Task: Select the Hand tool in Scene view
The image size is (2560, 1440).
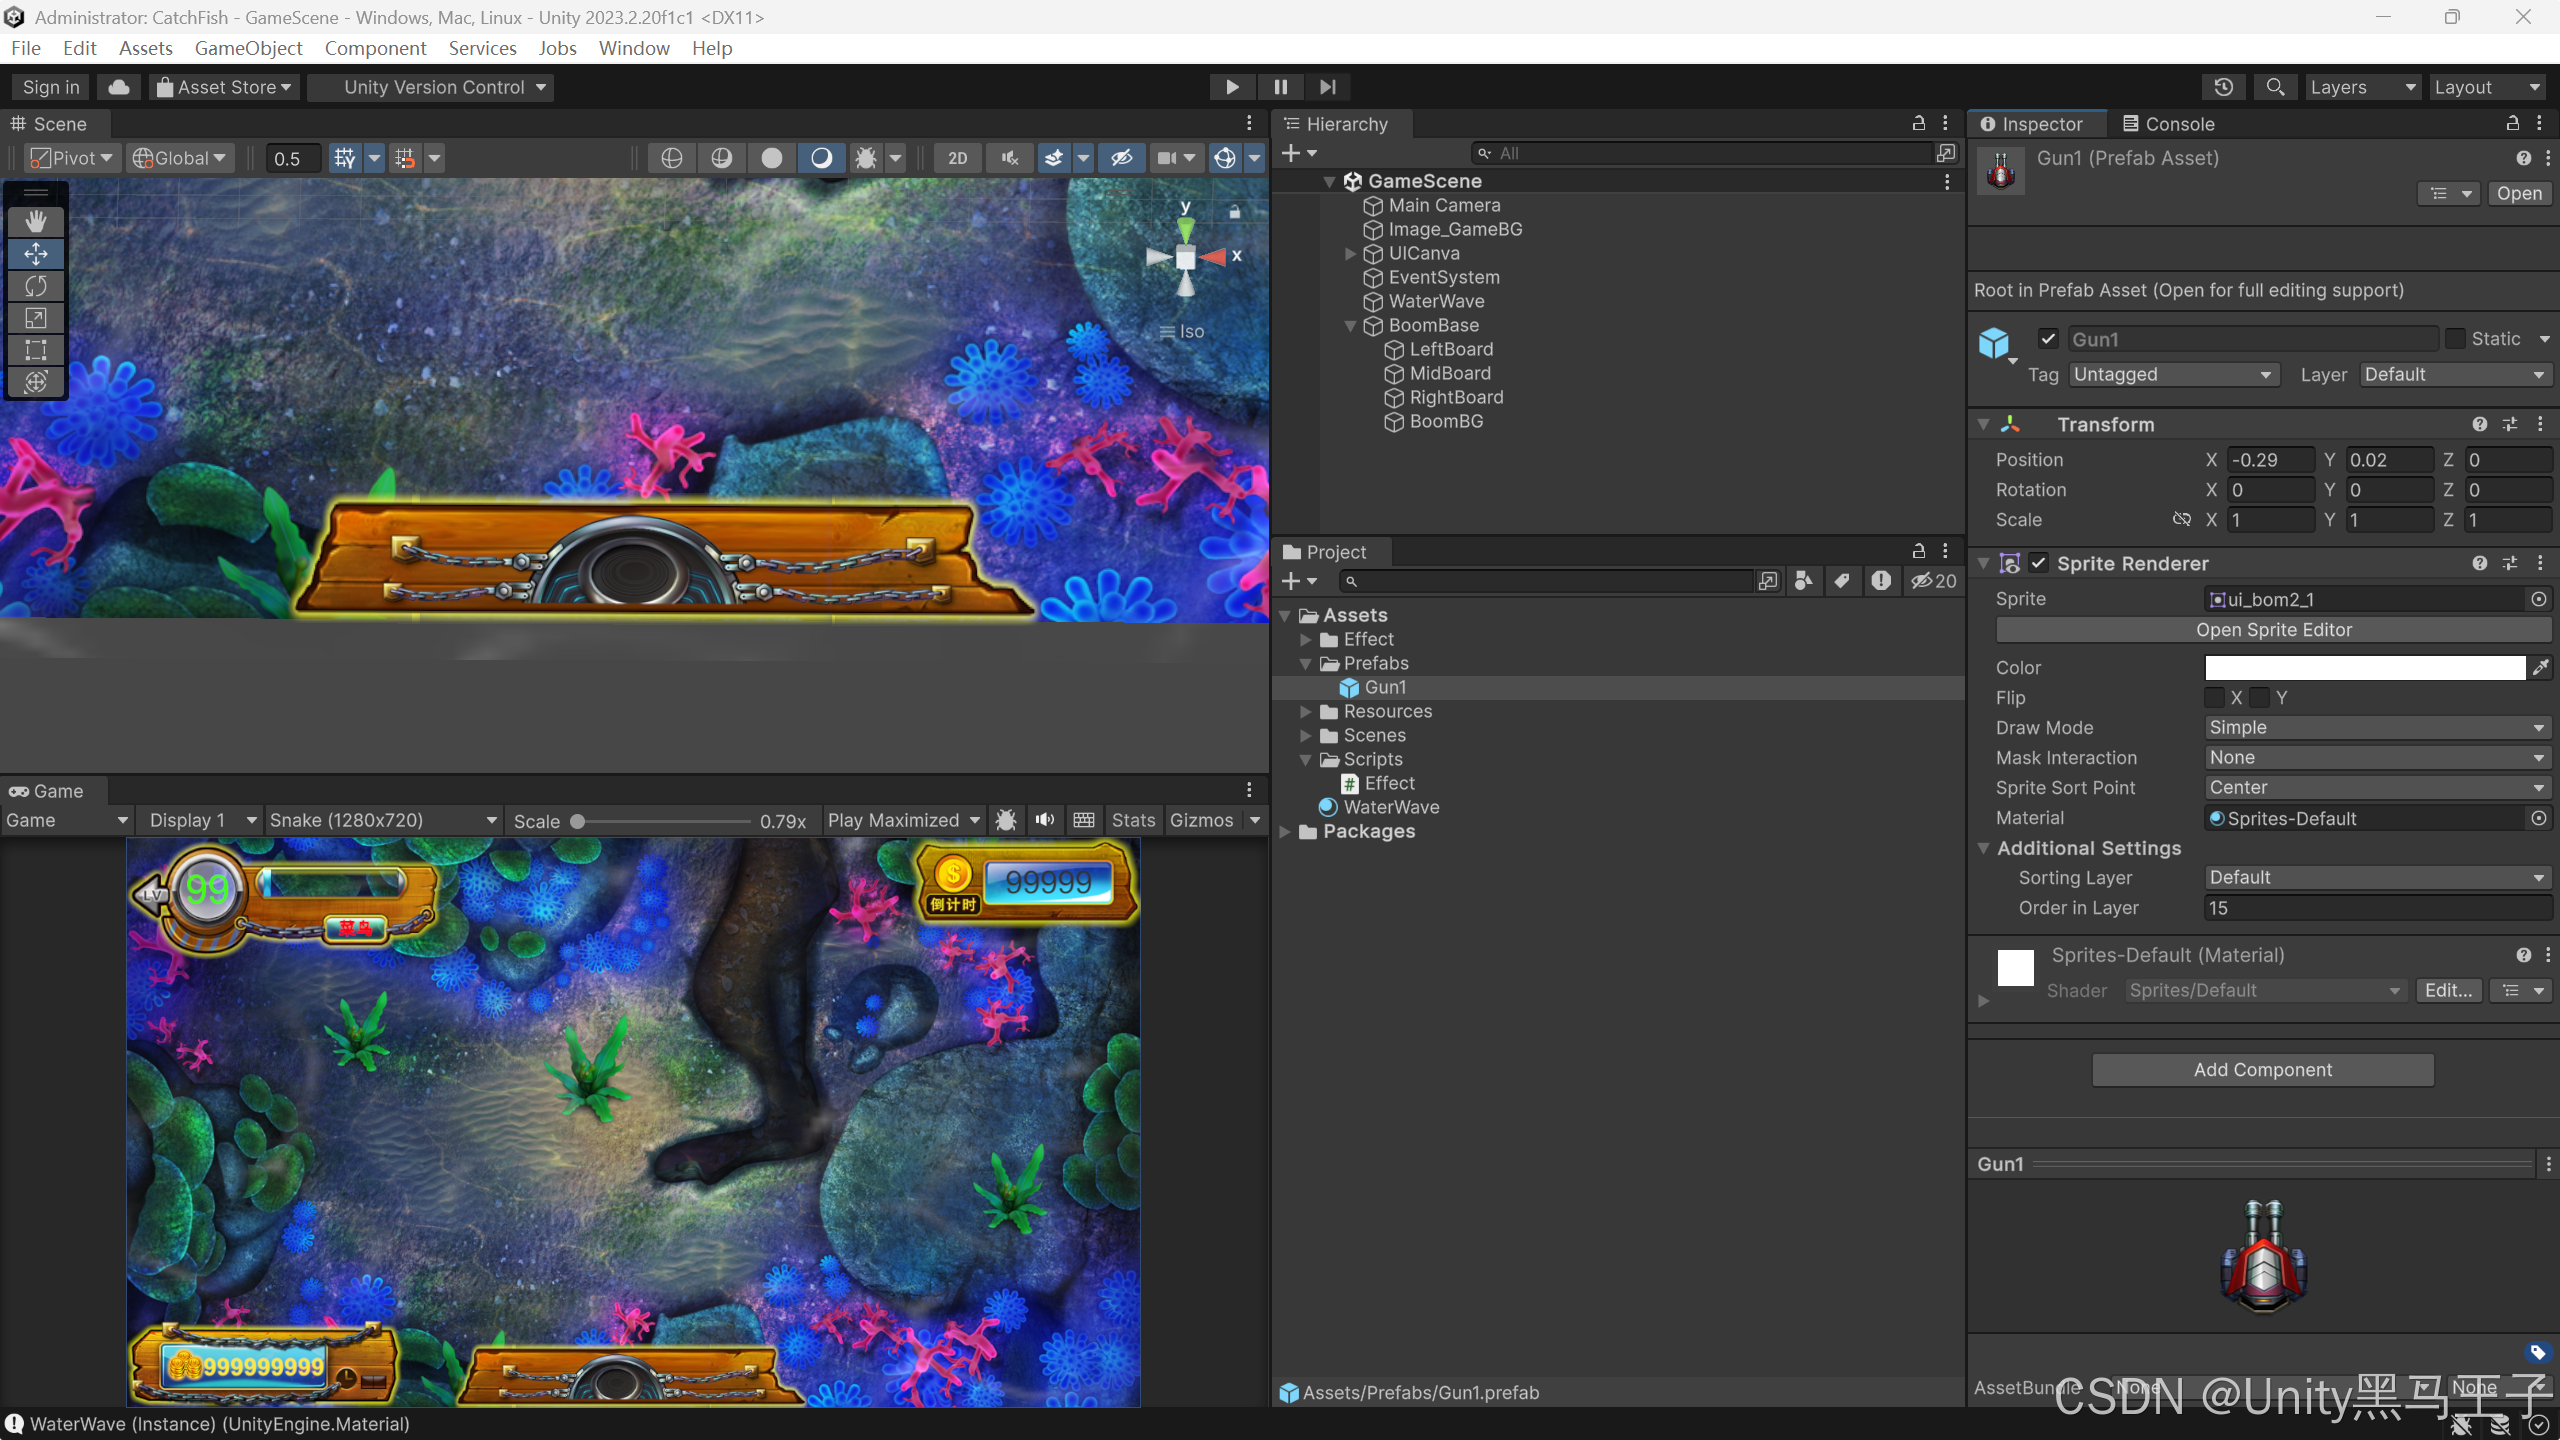Action: pos(36,221)
